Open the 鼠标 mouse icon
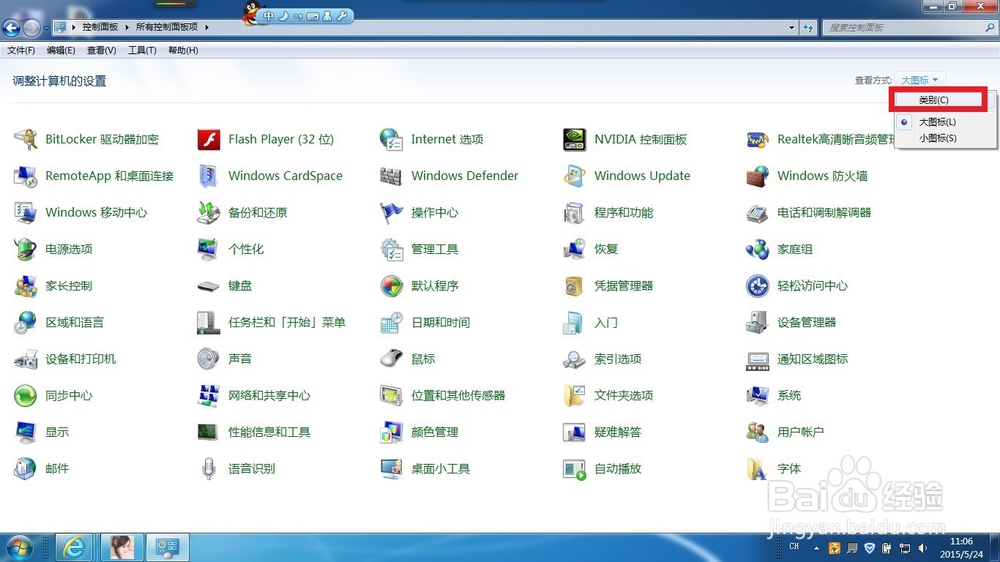This screenshot has height=562, width=1000. [391, 359]
